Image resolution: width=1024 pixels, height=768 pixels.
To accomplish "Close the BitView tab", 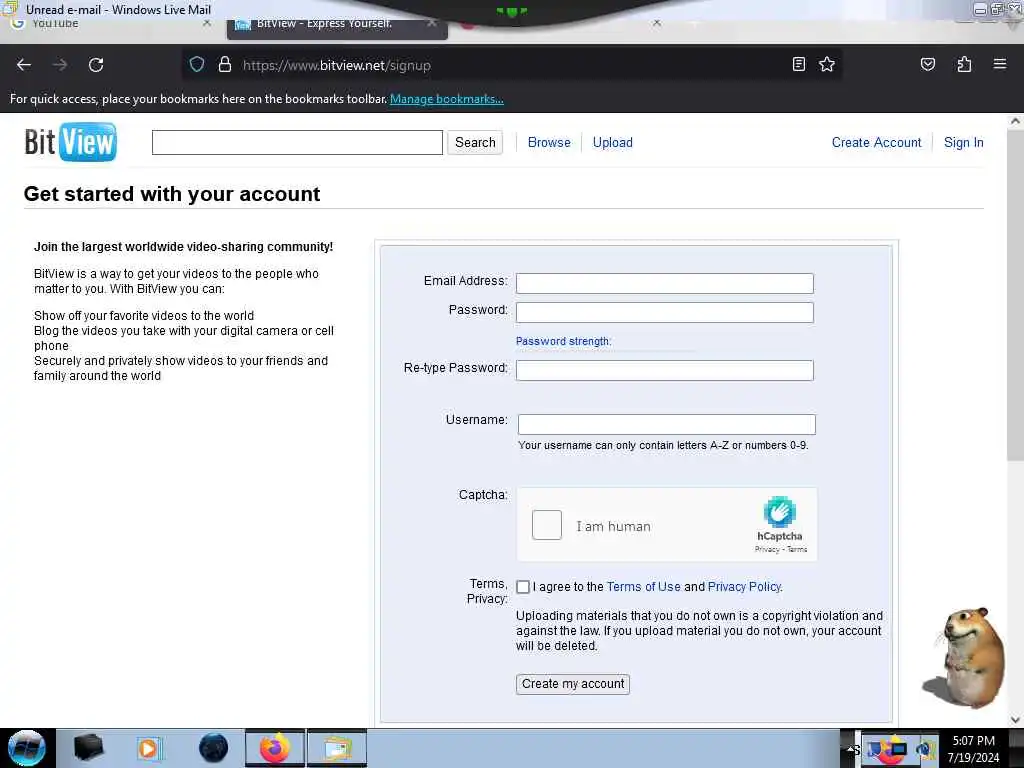I will pos(432,23).
